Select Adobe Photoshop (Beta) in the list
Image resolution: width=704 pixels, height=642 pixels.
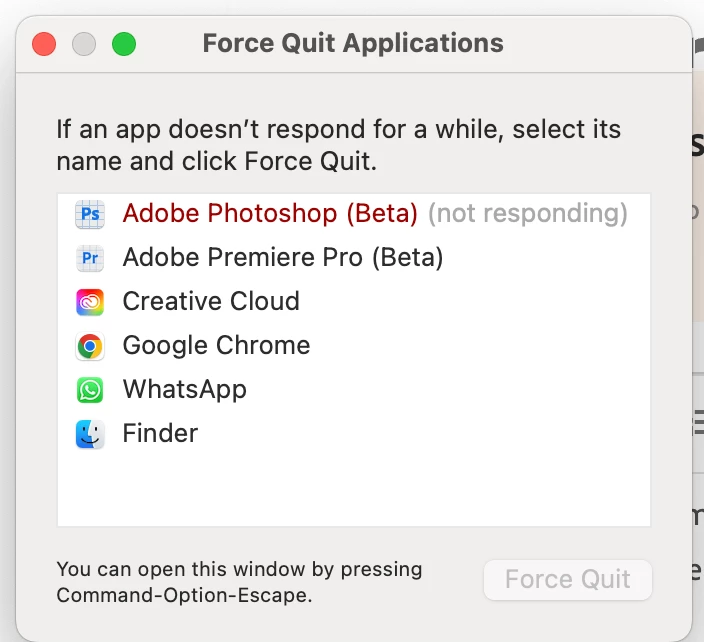tap(270, 213)
